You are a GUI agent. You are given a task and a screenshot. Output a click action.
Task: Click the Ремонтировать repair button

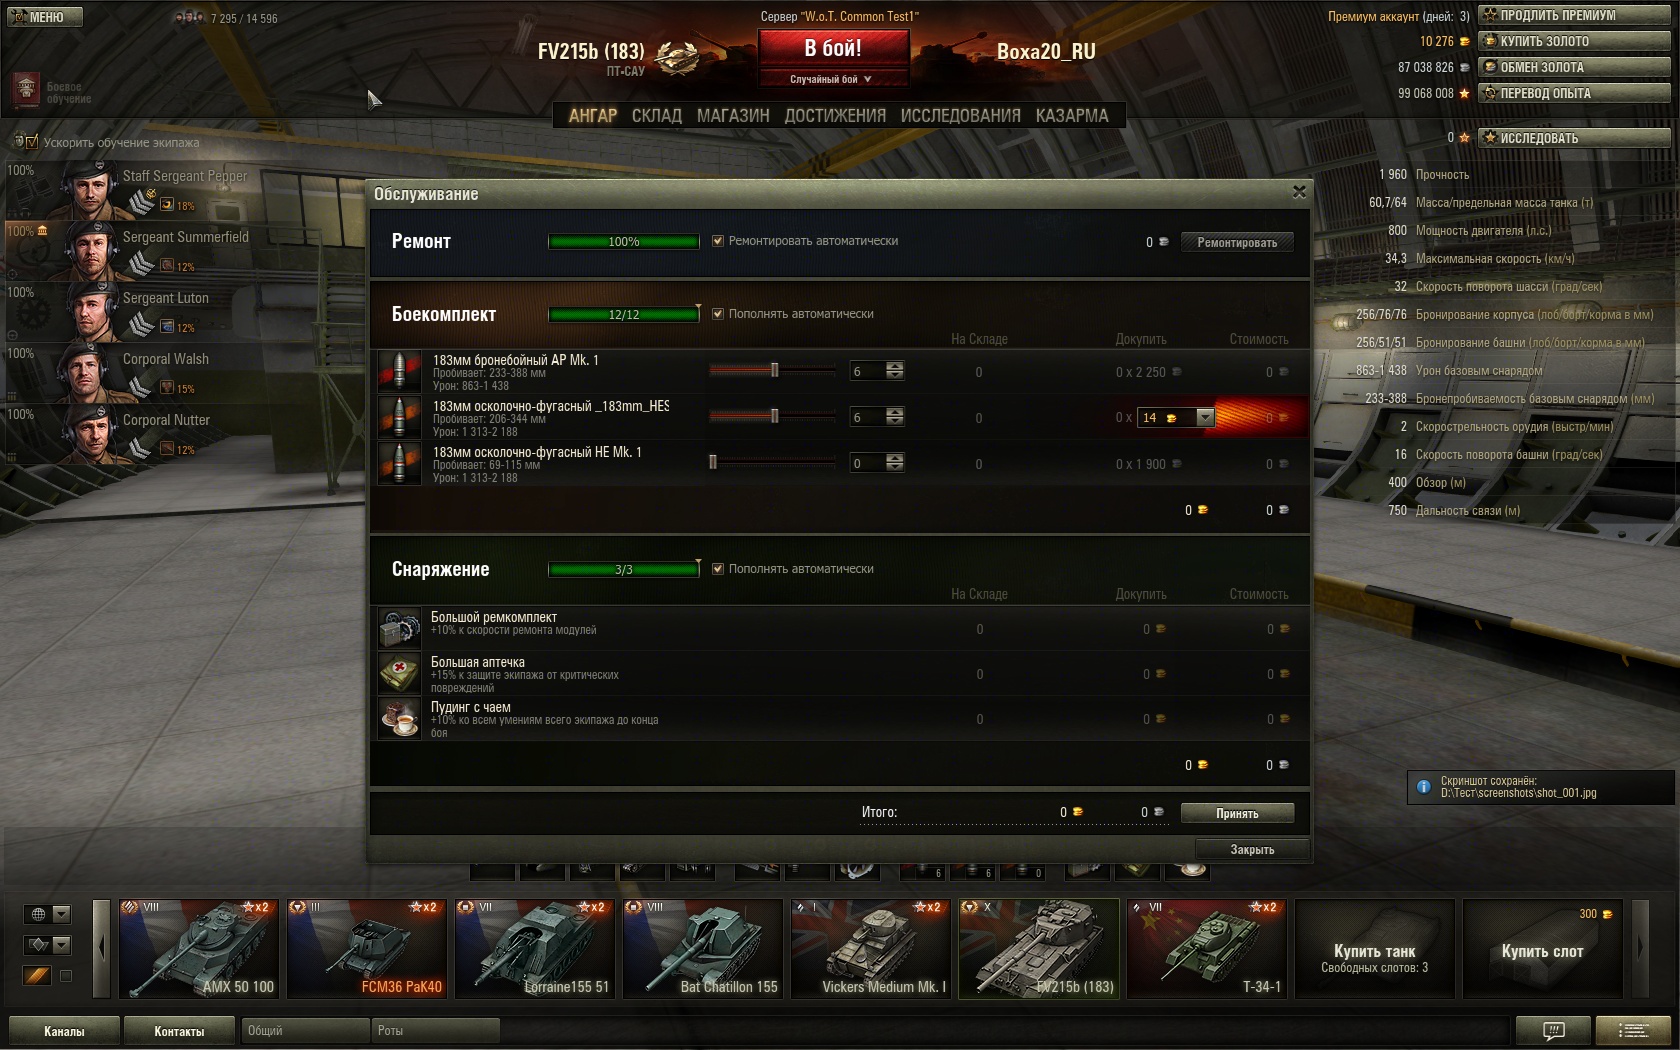coord(1237,242)
